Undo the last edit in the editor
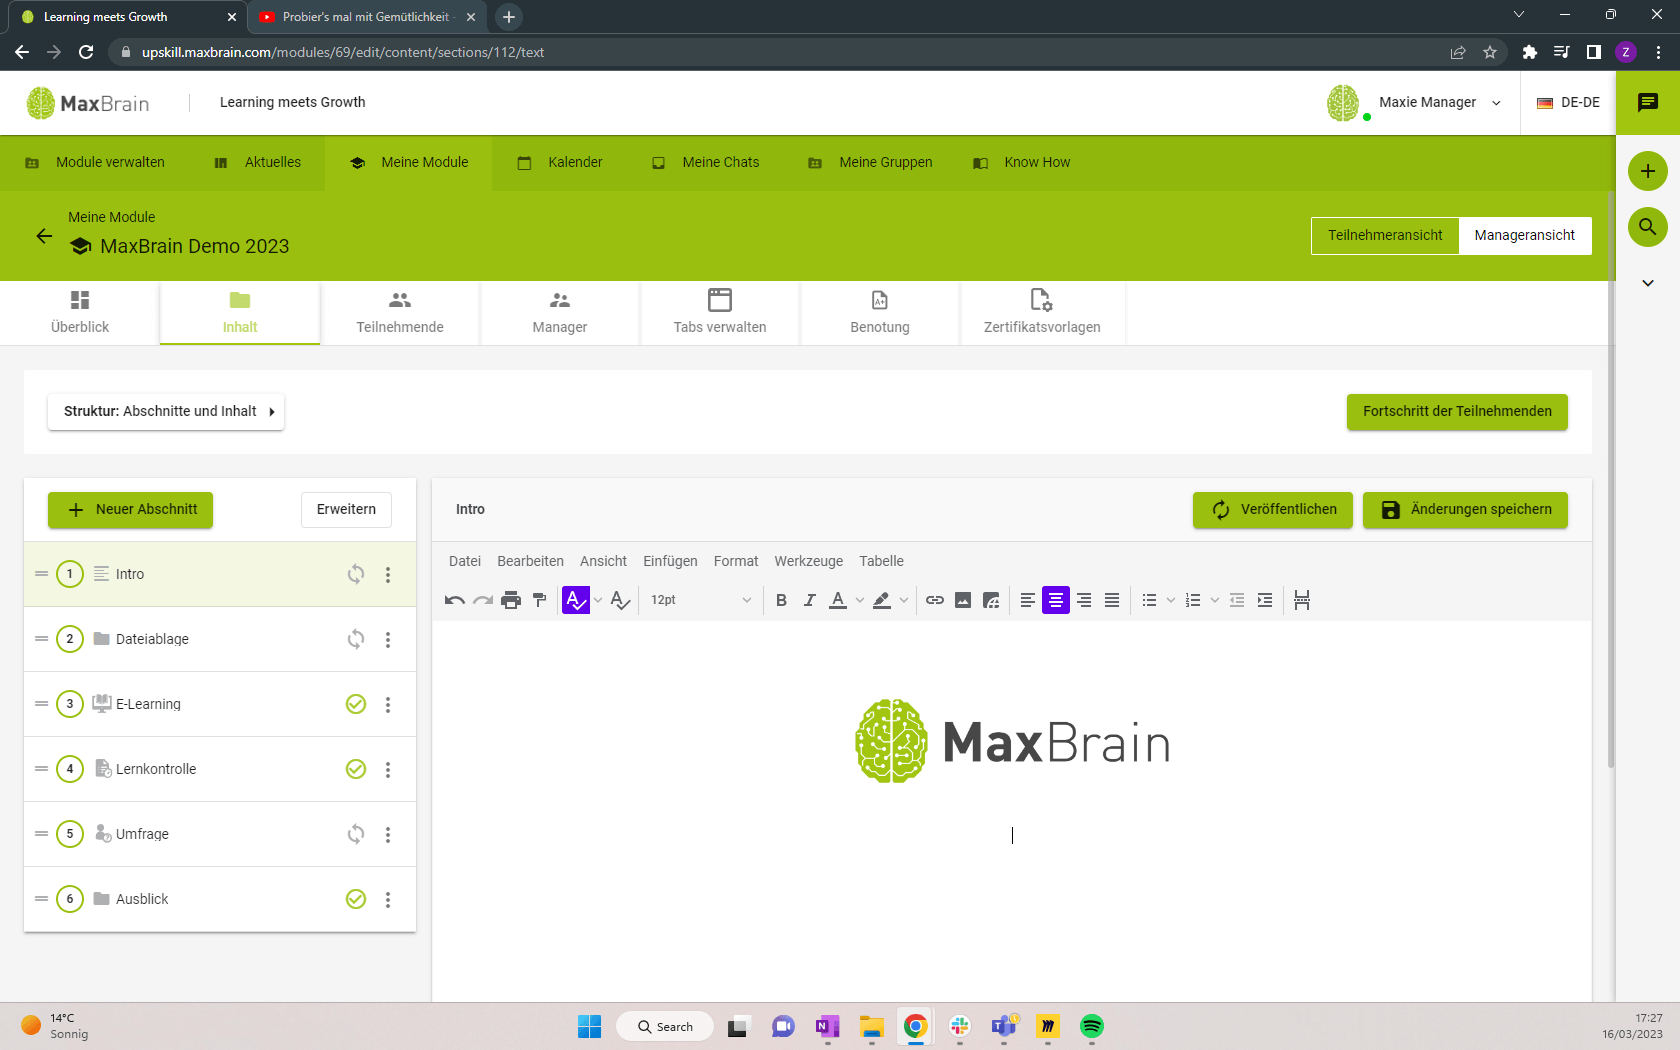Screen dimensions: 1680x1050 pyautogui.click(x=455, y=600)
